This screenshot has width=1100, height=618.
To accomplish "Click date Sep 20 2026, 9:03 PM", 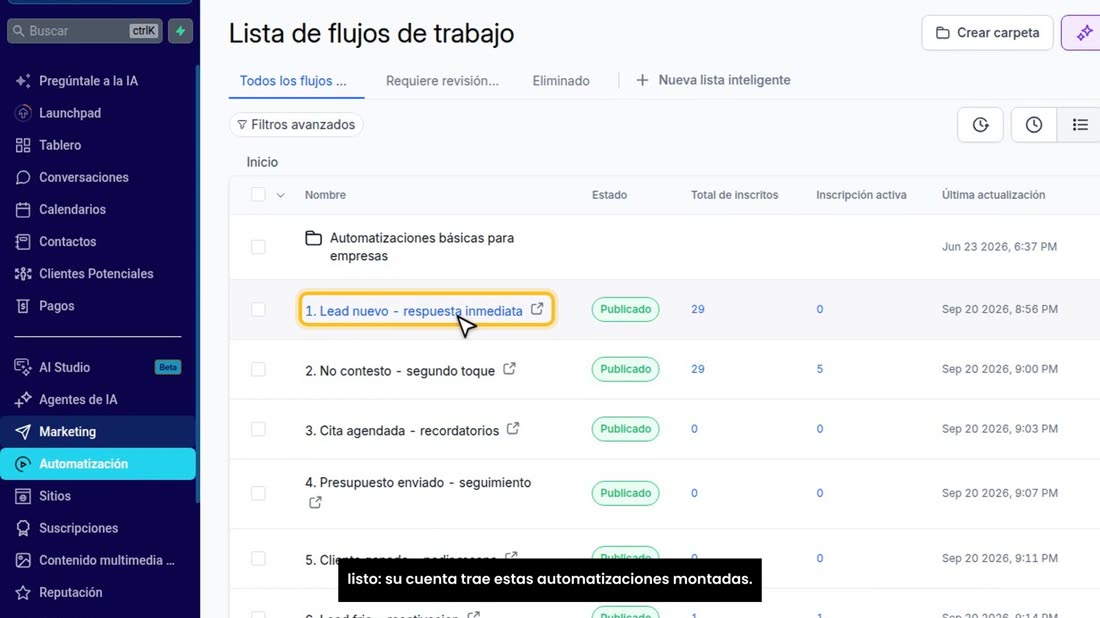I will tap(1000, 429).
